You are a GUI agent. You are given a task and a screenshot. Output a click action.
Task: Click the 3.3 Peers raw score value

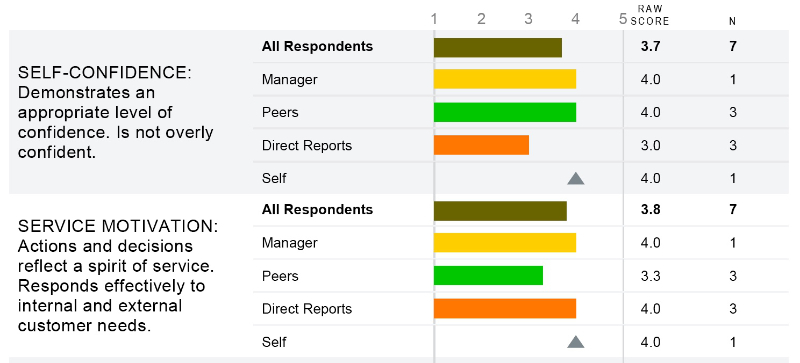click(x=651, y=276)
